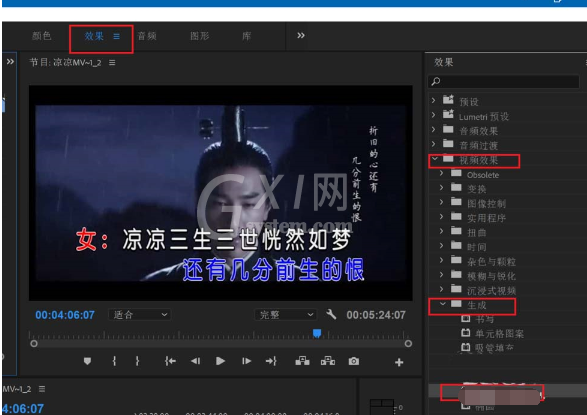Click left handle of monitor zoom bar
The width and height of the screenshot is (587, 415).
pyautogui.click(x=34, y=344)
